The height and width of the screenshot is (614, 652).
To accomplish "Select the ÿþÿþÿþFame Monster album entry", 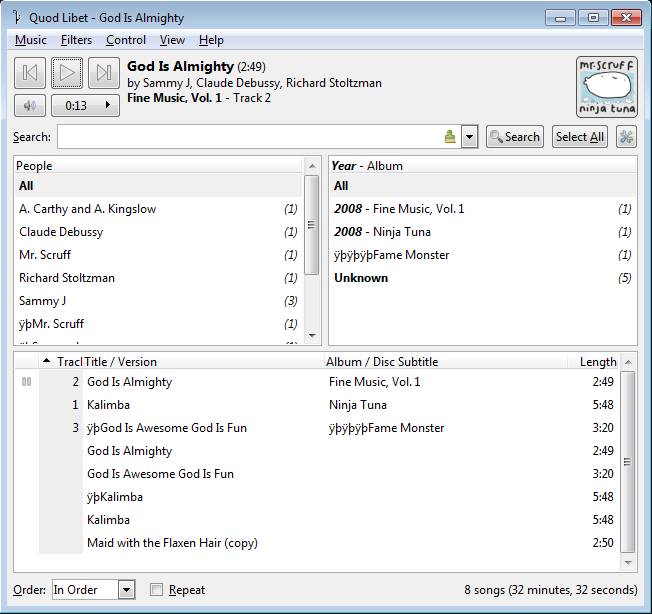I will [x=483, y=254].
